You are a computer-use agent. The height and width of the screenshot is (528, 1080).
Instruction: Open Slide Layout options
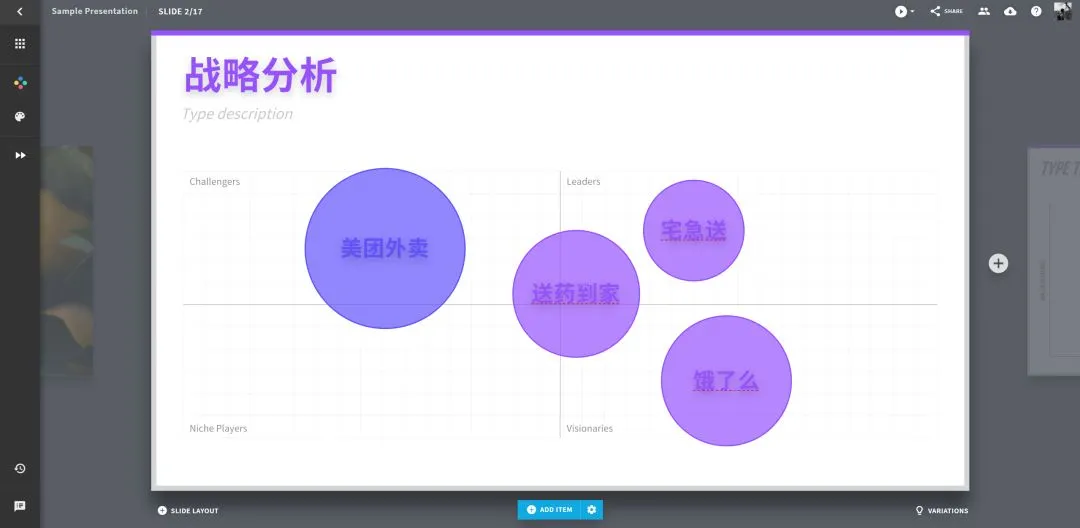click(x=188, y=511)
